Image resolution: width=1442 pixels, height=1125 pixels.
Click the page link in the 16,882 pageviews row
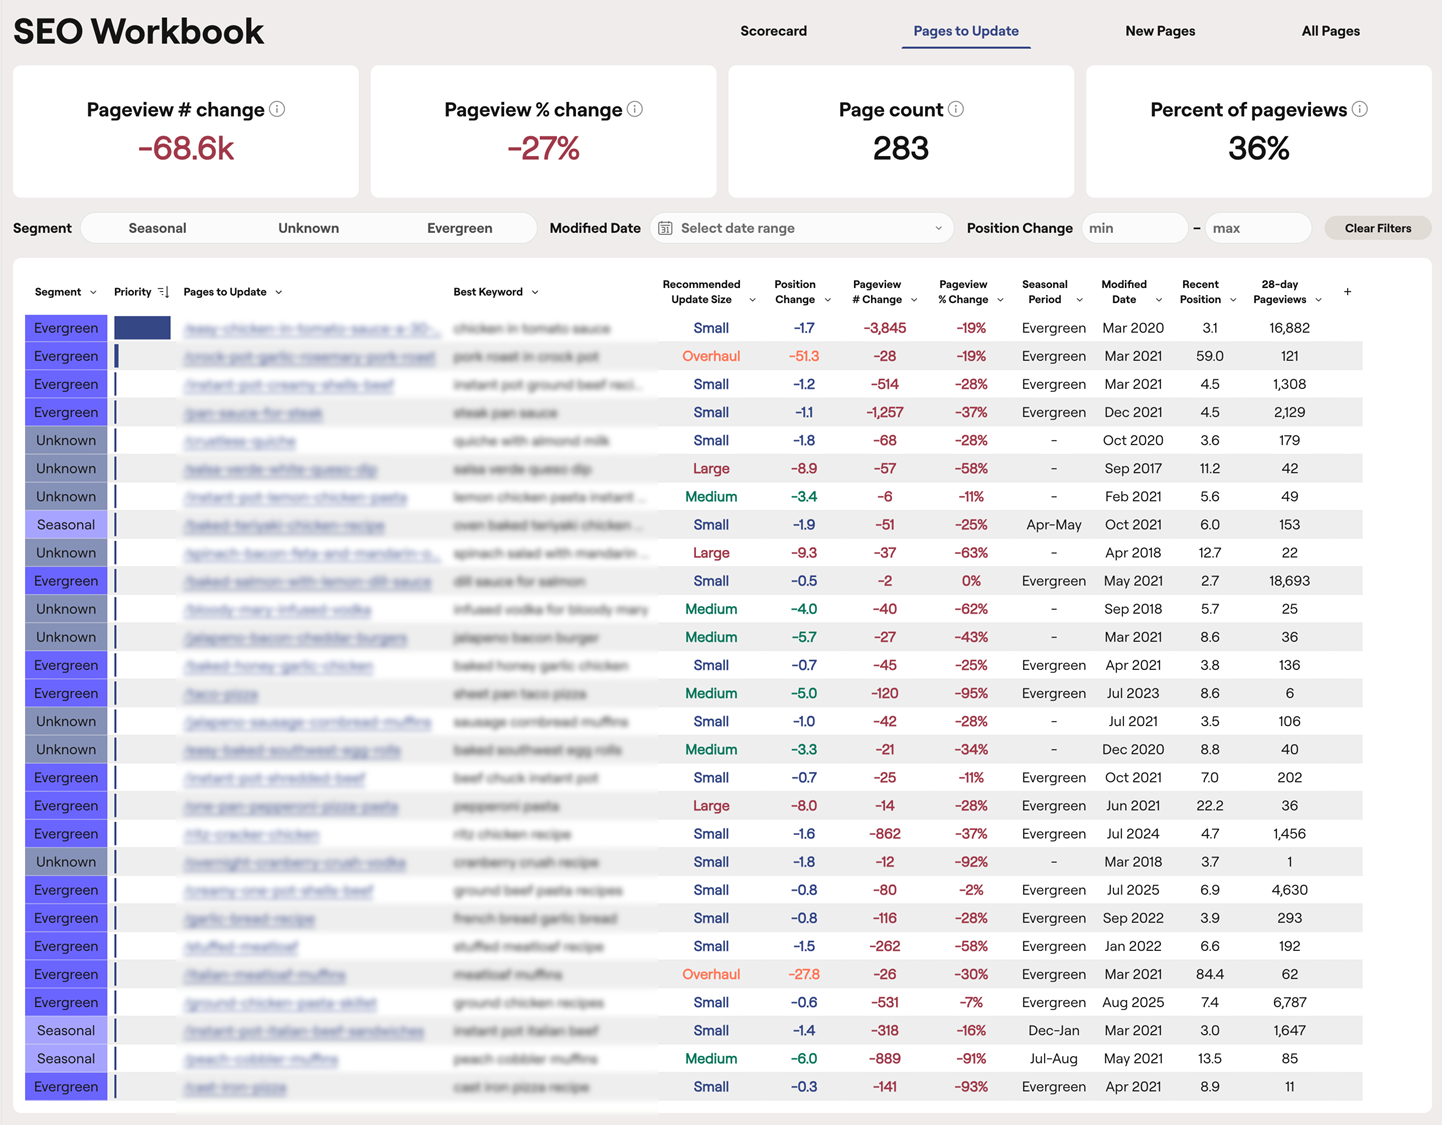(x=311, y=328)
